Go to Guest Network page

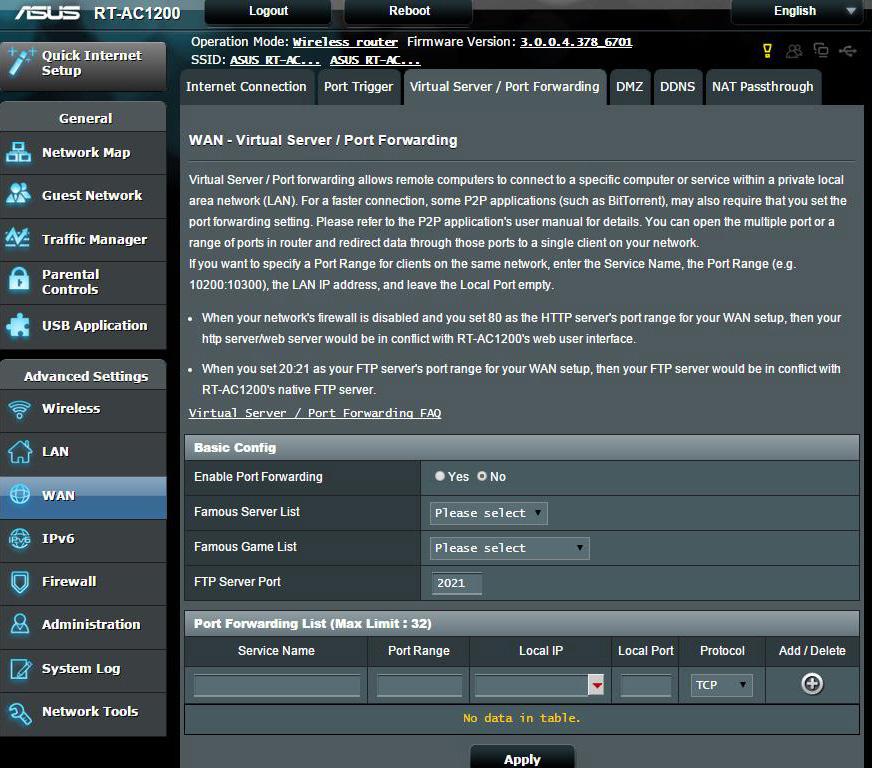[x=83, y=196]
